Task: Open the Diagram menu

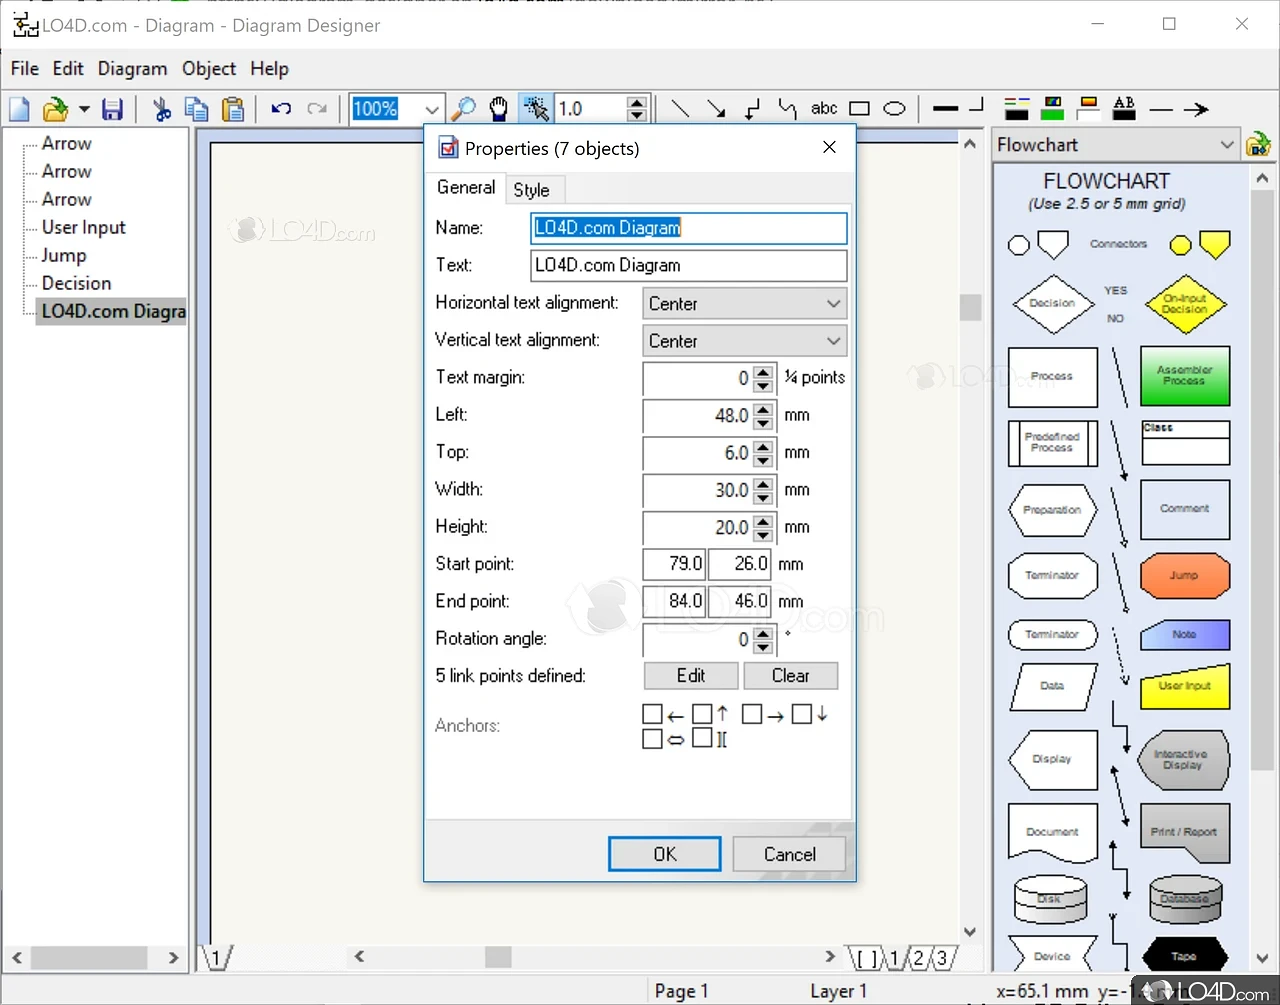Action: 132,68
